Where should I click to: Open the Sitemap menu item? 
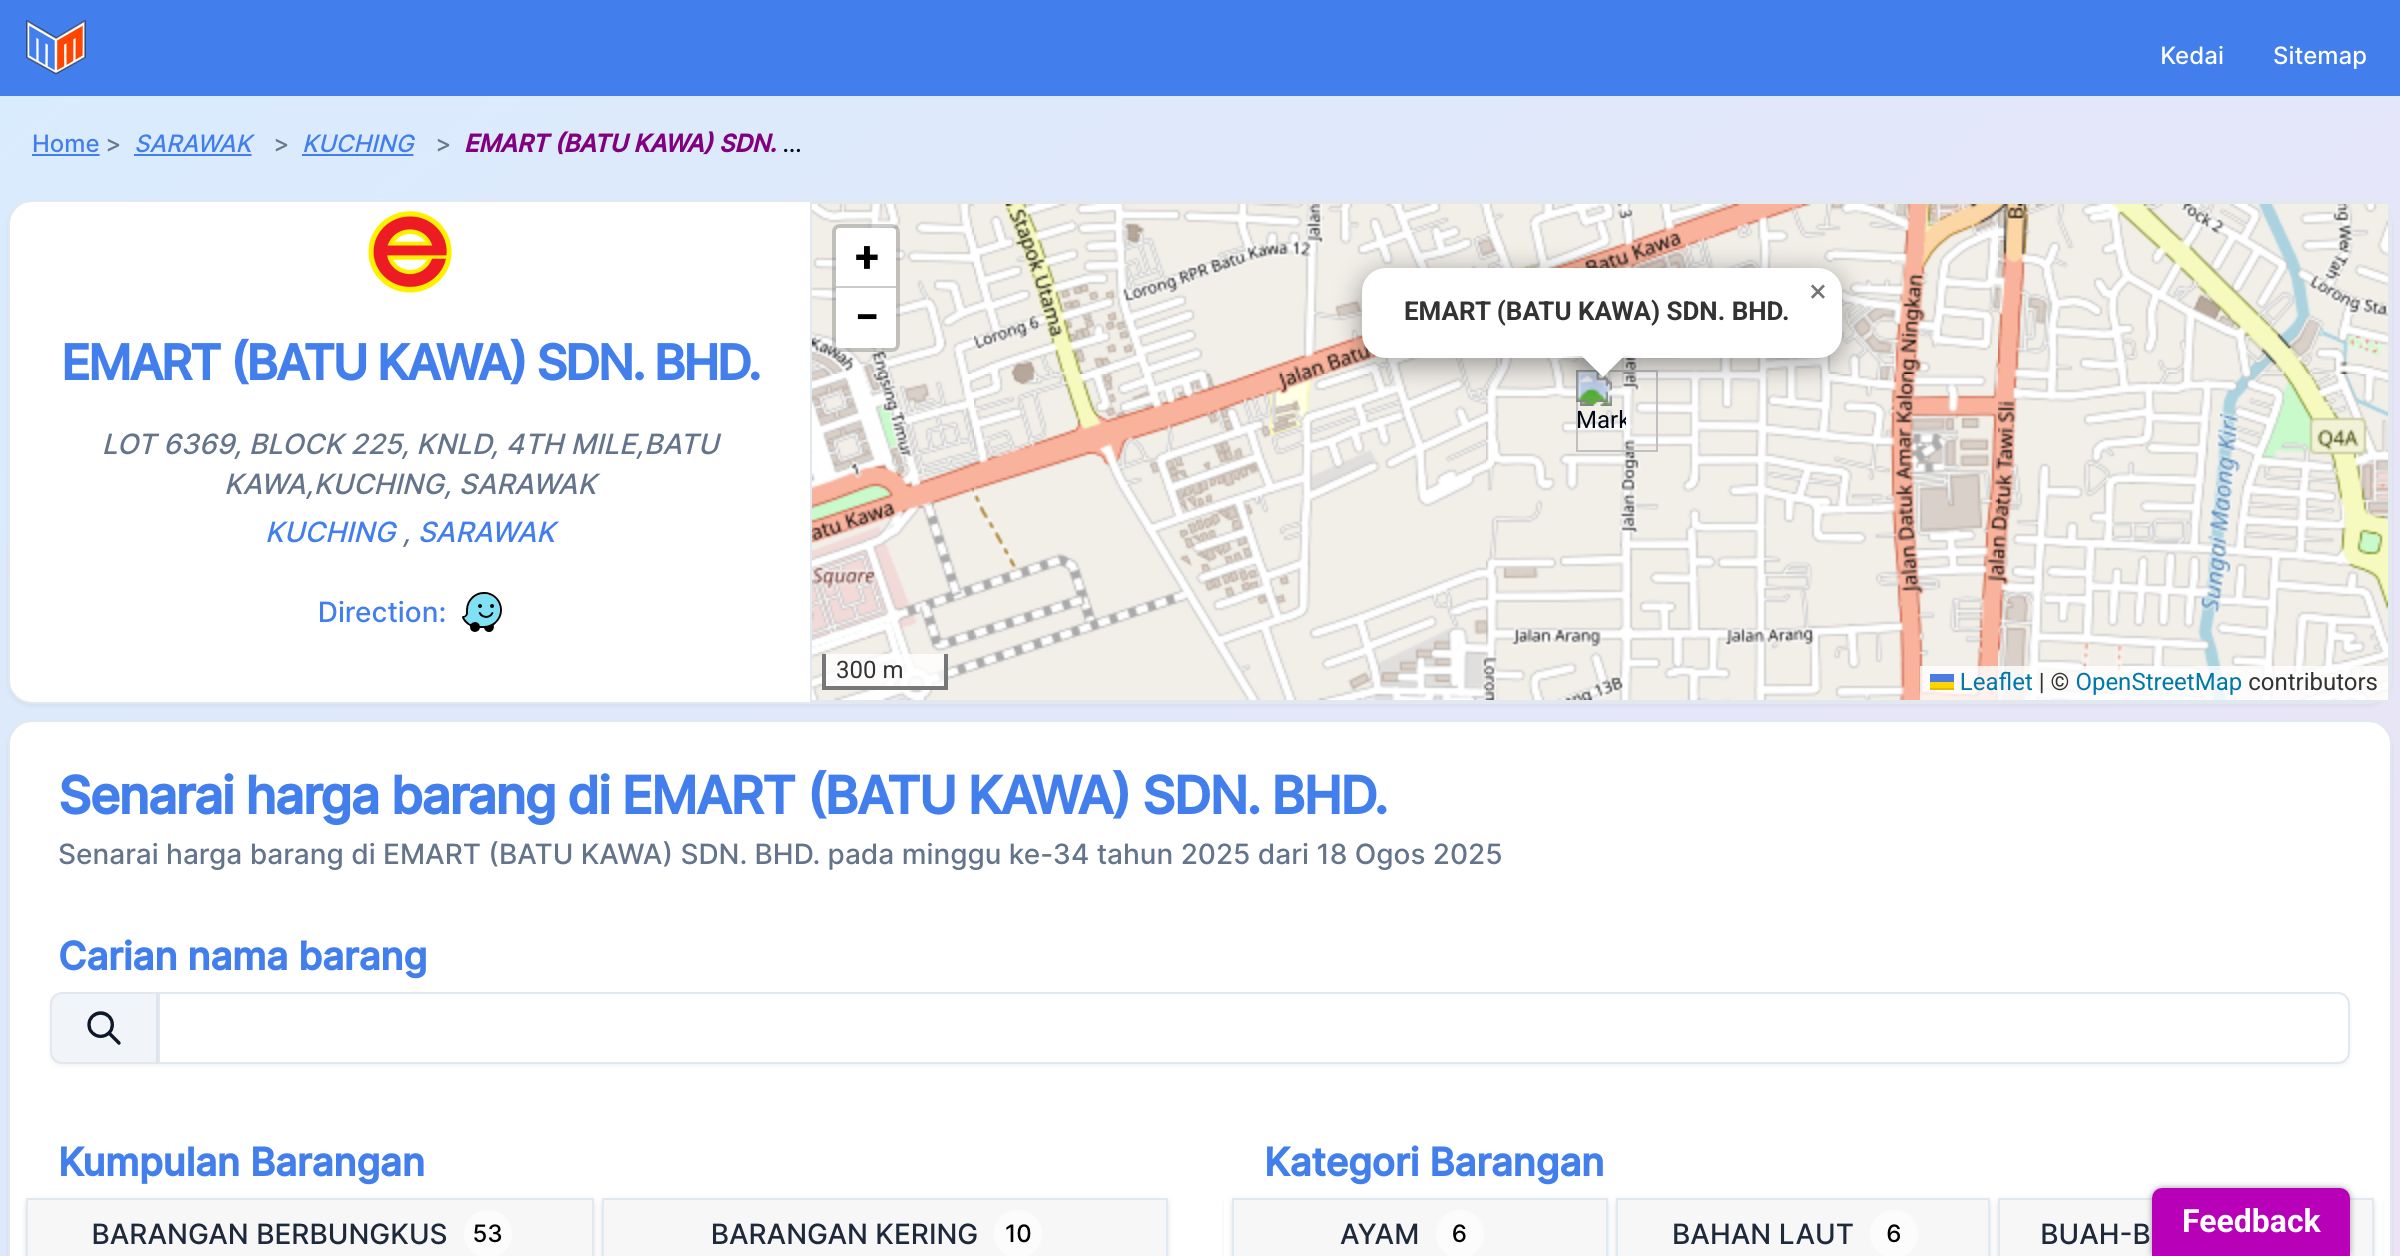coord(2319,55)
